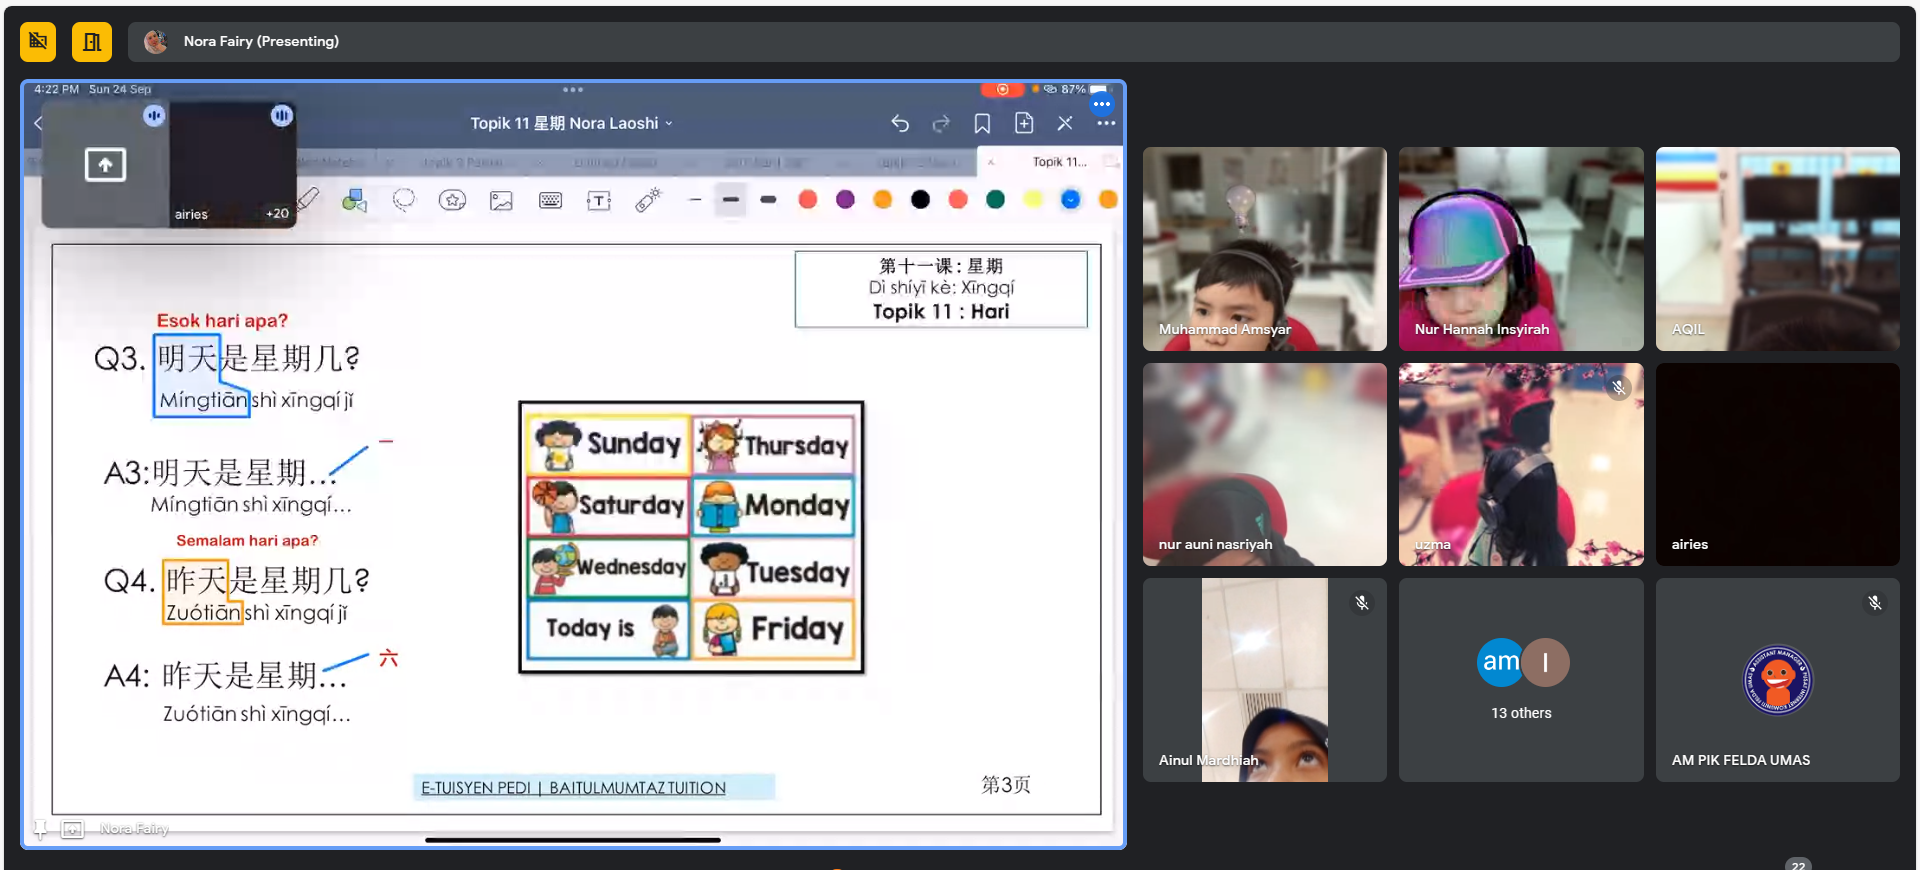Click the E-TUISYEN PEDI | BAITULMUMTAZ TUITION link
Screen dimensions: 1920x870
tap(573, 788)
